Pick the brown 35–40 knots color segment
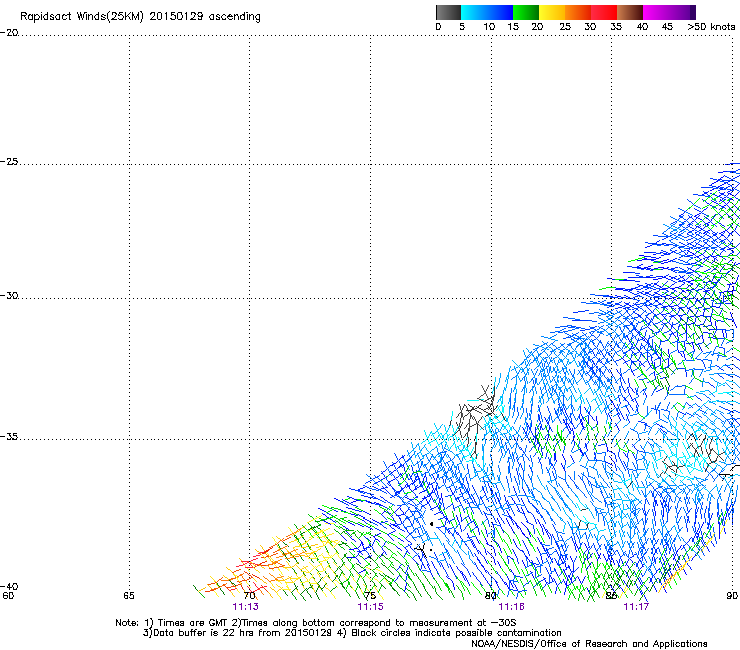The height and width of the screenshot is (650, 740). [x=630, y=12]
